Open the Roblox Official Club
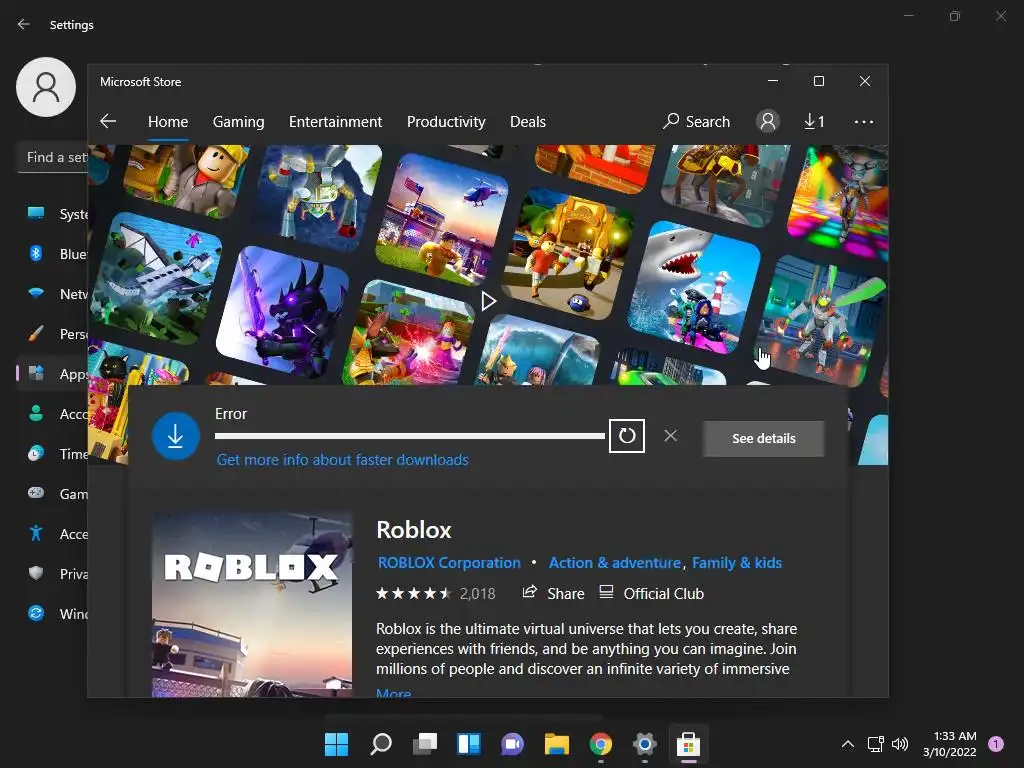This screenshot has width=1024, height=768. (x=651, y=593)
